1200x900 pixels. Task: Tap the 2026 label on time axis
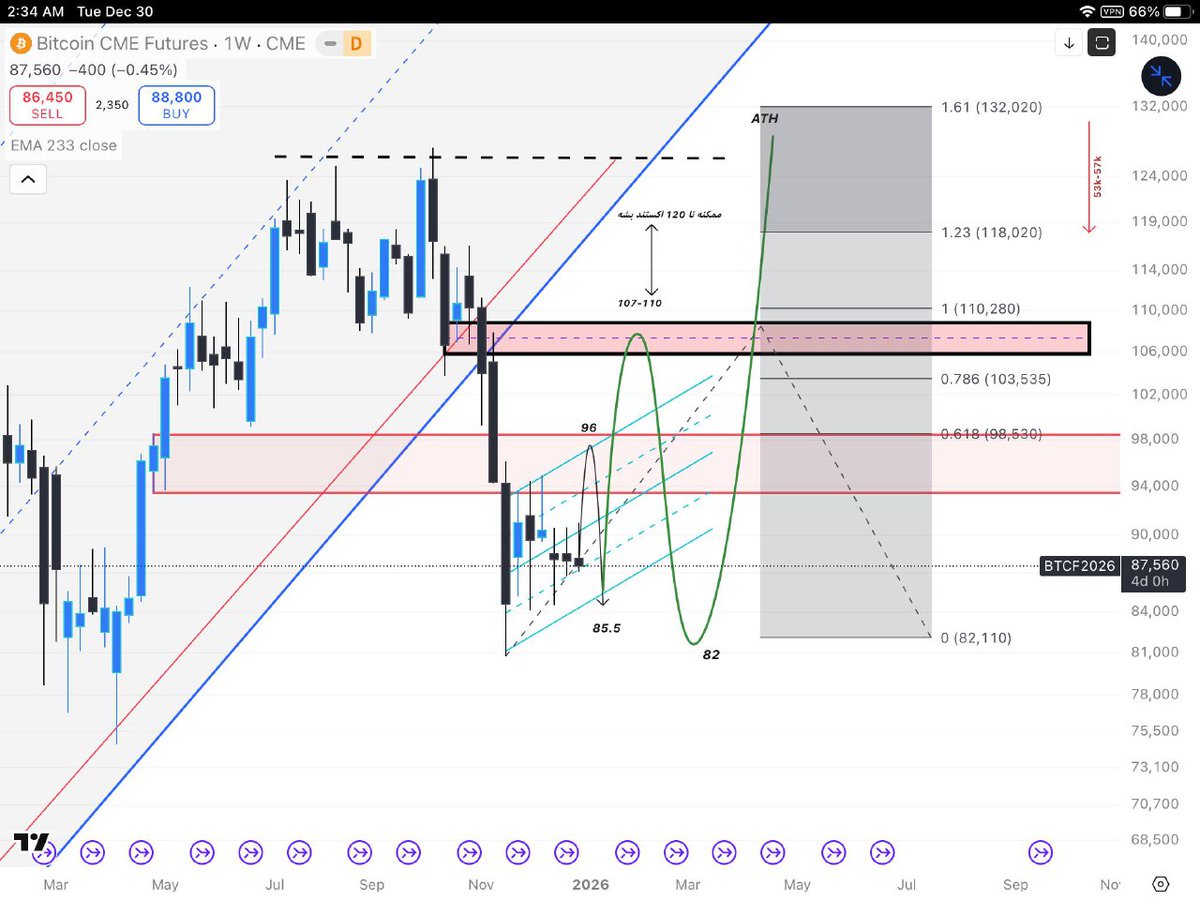[590, 884]
